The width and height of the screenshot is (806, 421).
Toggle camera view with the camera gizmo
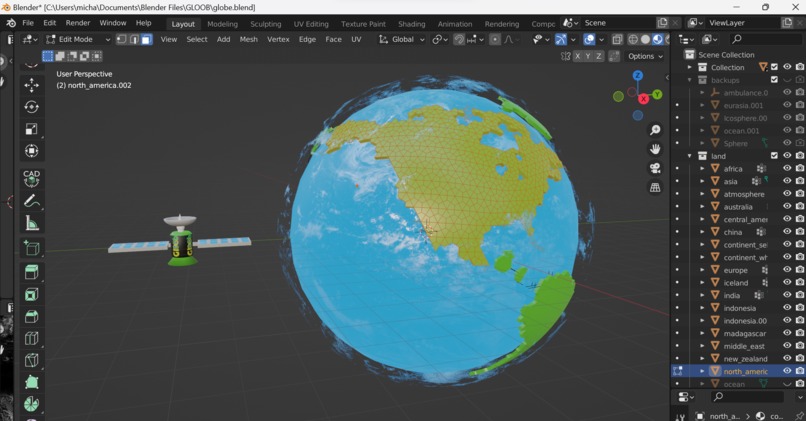[x=655, y=168]
